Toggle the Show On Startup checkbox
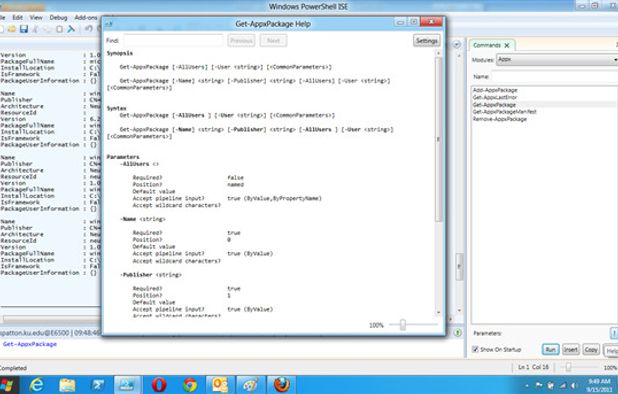Viewport: 618px width, 394px height. (475, 349)
